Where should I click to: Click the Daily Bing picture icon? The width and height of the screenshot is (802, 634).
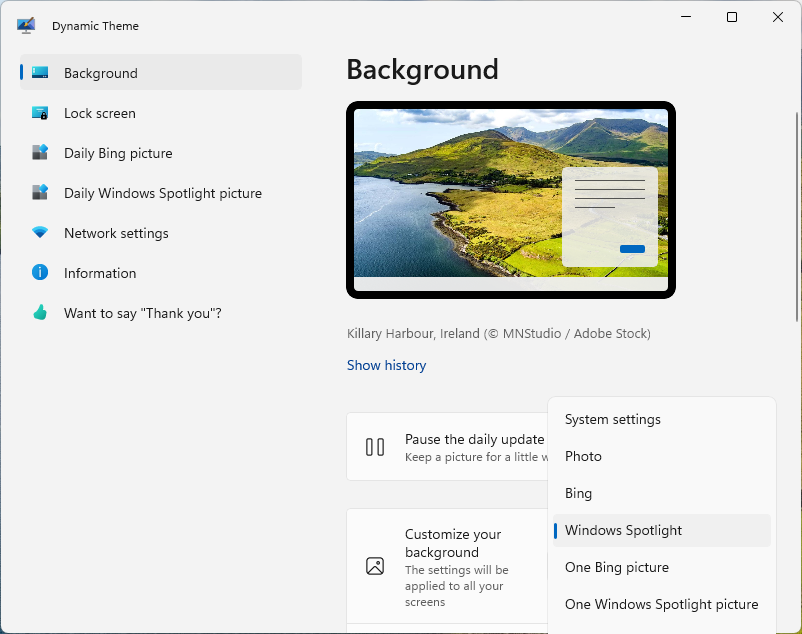click(x=40, y=152)
